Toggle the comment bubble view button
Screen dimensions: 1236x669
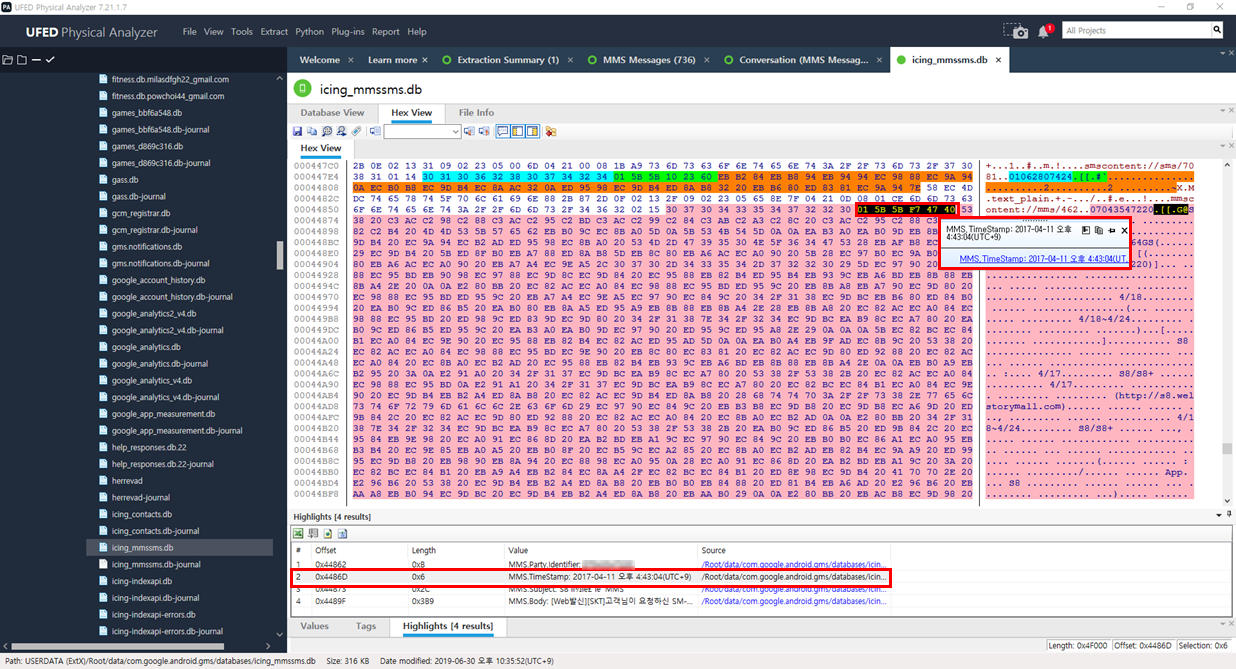coord(503,131)
